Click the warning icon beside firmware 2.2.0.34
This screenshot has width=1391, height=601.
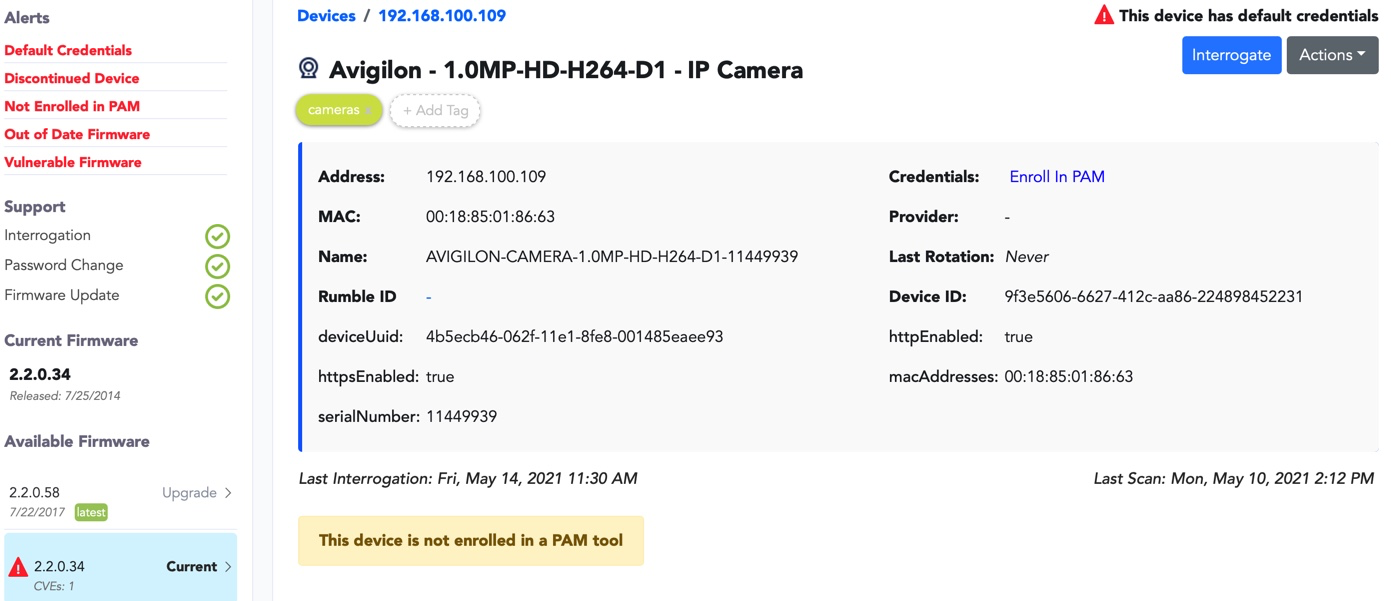18,567
